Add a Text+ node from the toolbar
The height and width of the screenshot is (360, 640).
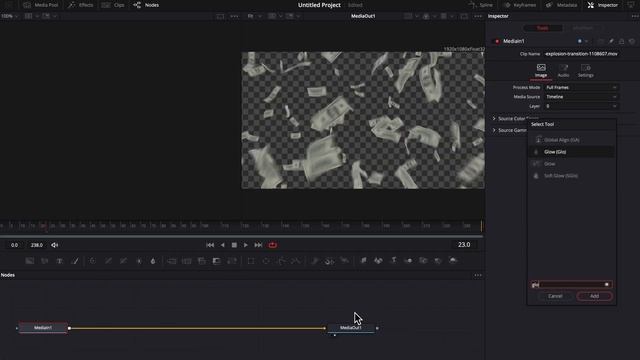[x=60, y=261]
